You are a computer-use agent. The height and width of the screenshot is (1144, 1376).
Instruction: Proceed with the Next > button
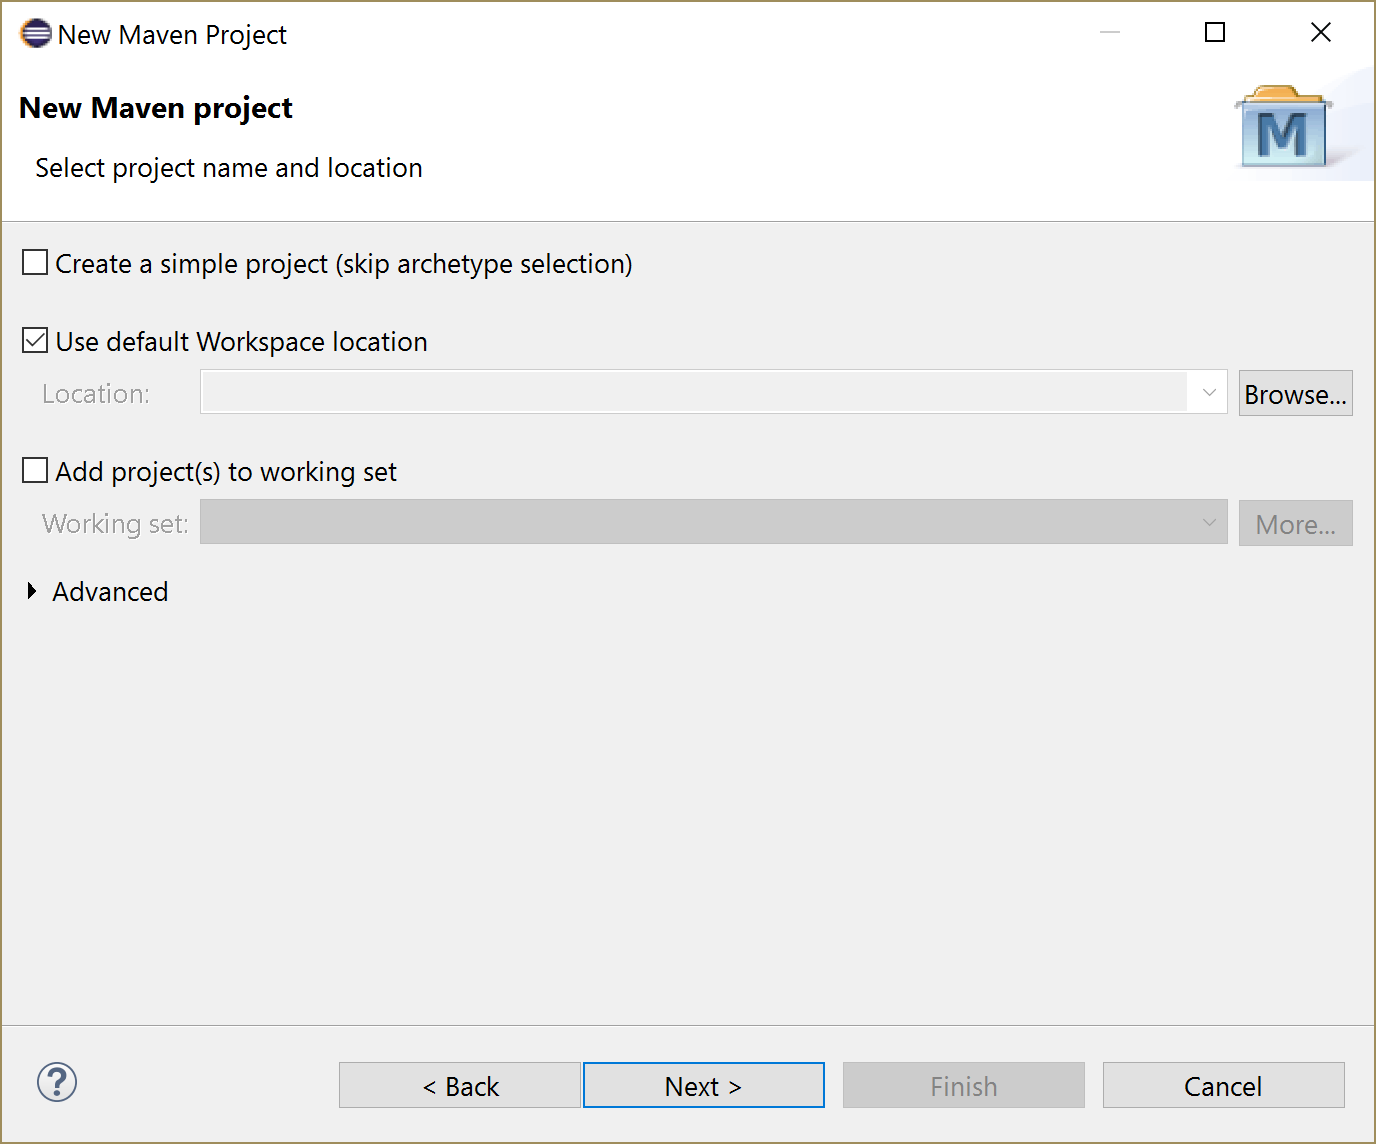click(704, 1085)
